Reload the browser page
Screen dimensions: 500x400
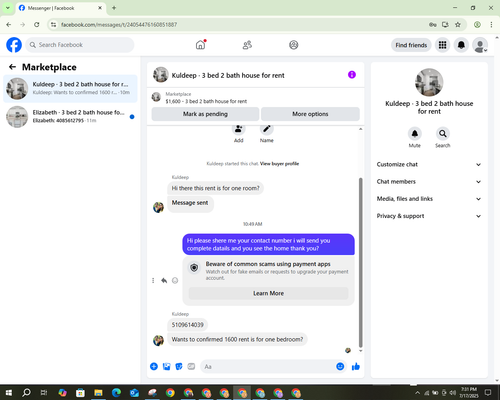point(37,25)
